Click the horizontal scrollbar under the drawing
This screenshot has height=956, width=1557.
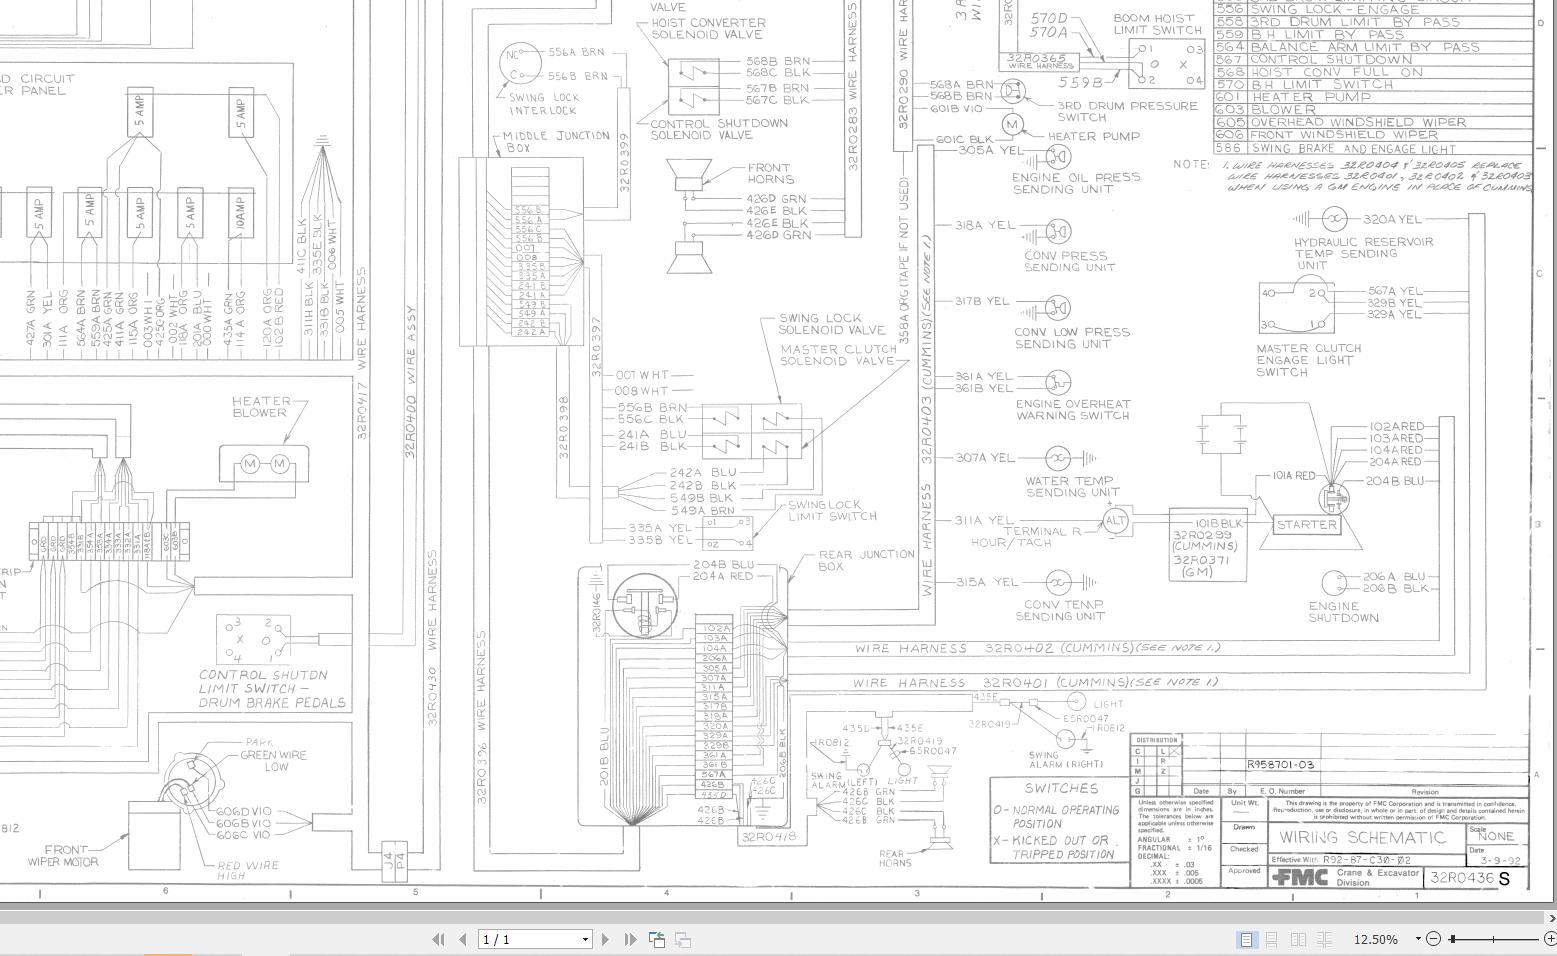tap(770, 917)
